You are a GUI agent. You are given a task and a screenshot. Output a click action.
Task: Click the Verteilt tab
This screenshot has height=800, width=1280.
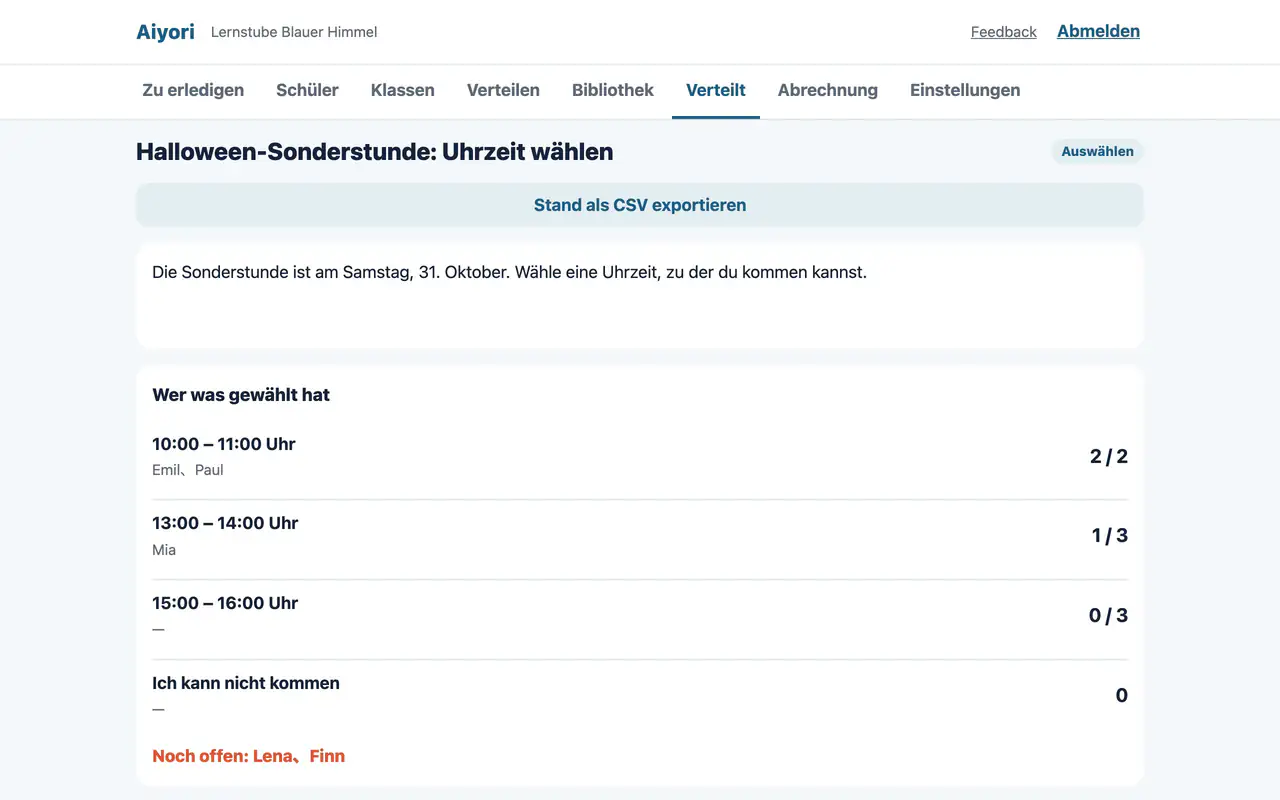(x=716, y=90)
